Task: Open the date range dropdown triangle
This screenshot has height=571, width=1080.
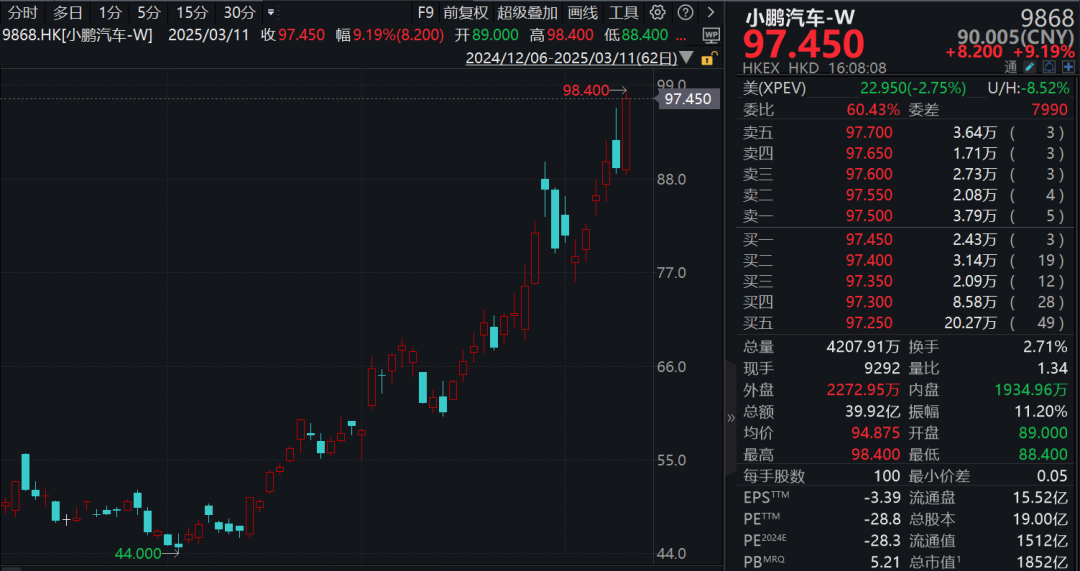Action: [x=685, y=59]
